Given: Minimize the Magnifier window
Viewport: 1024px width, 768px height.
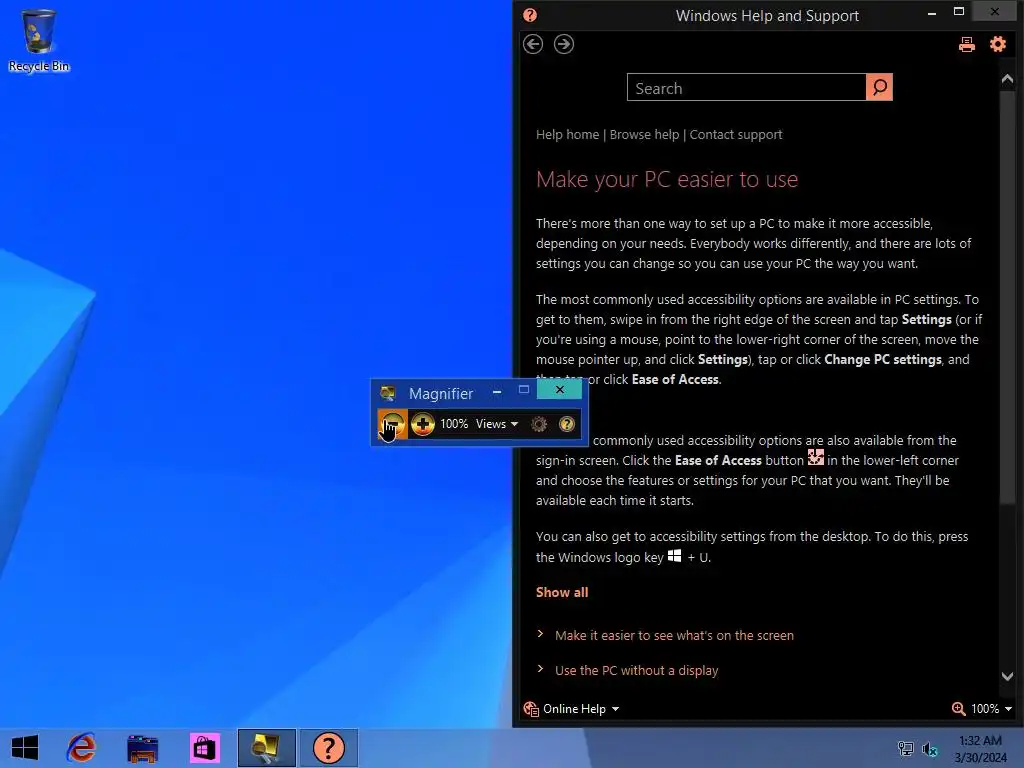Looking at the screenshot, I should tap(497, 391).
